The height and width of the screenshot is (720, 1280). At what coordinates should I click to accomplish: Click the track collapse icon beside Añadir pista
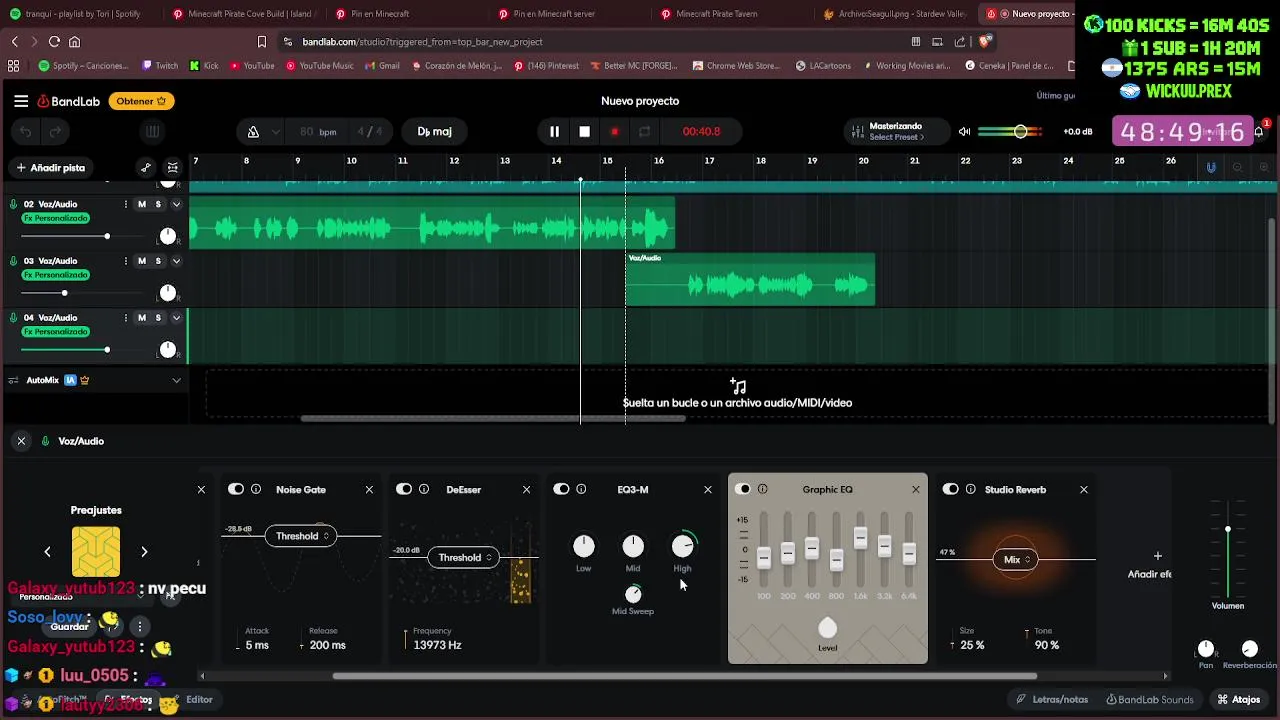[x=173, y=168]
